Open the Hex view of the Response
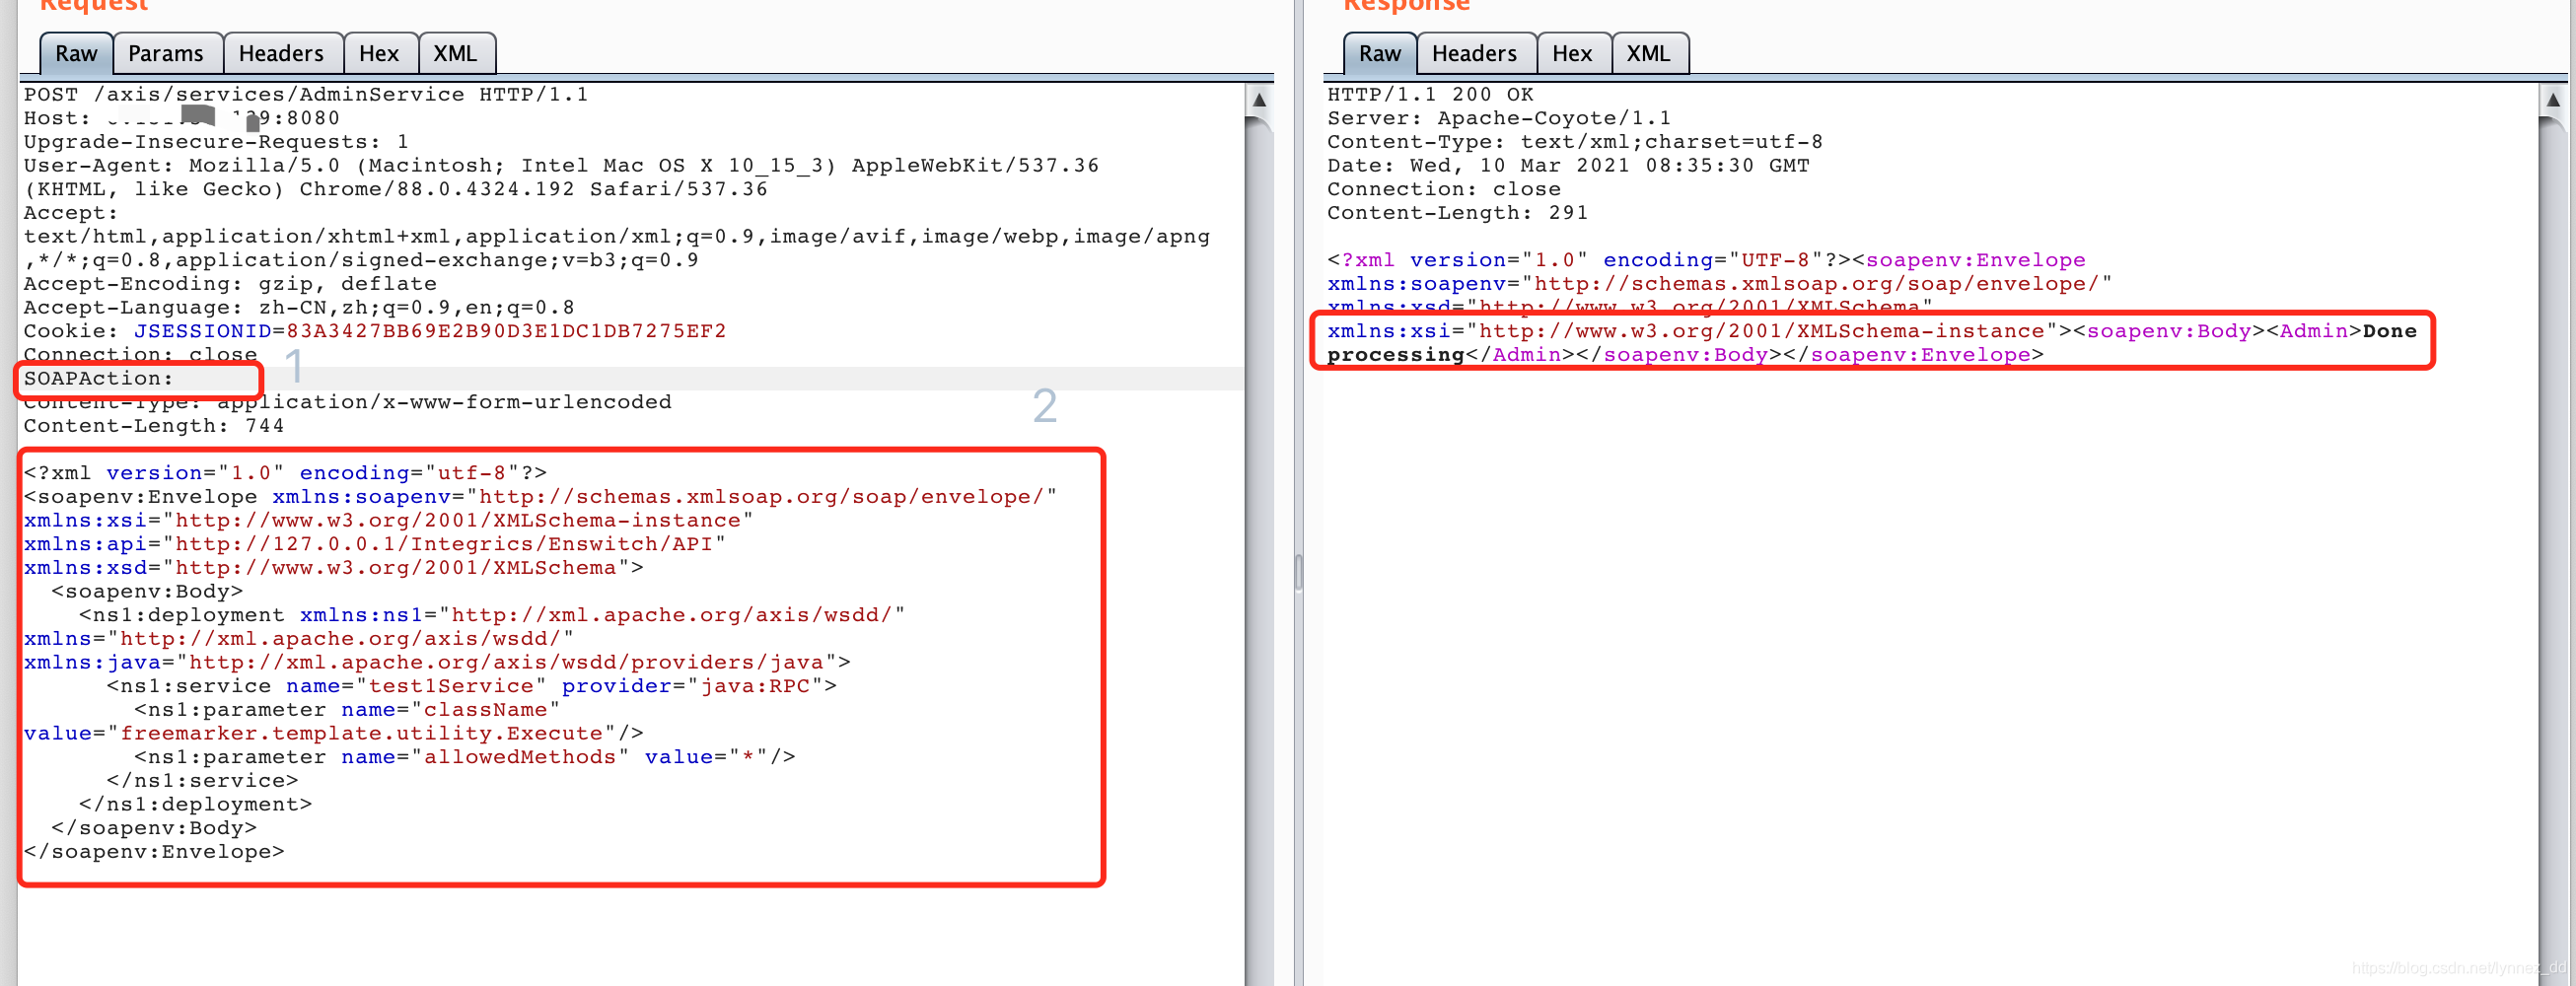 coord(1572,53)
